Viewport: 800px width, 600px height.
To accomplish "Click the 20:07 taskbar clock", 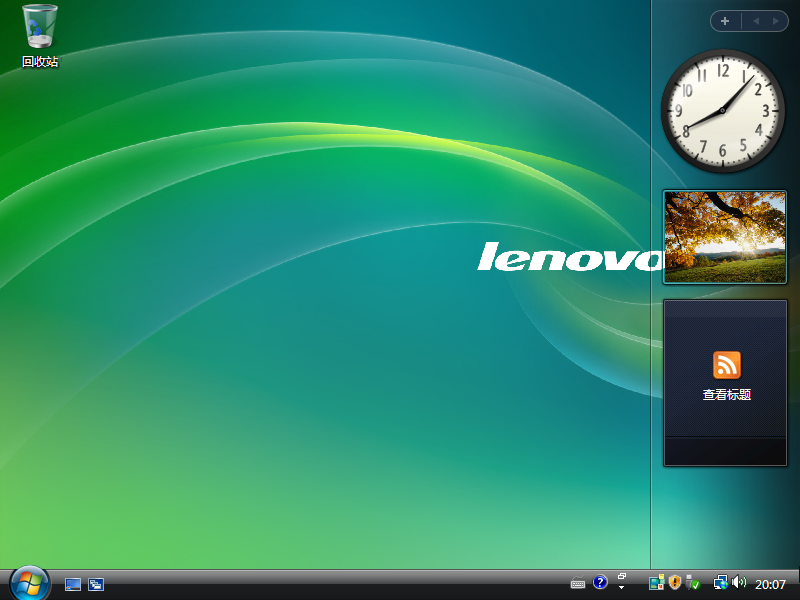I will pos(770,584).
